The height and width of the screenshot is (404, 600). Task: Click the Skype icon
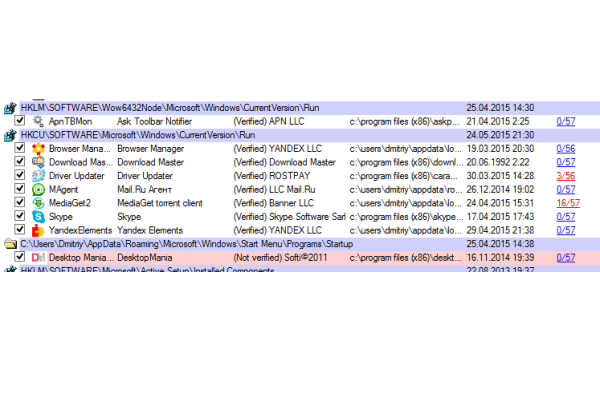pos(38,217)
